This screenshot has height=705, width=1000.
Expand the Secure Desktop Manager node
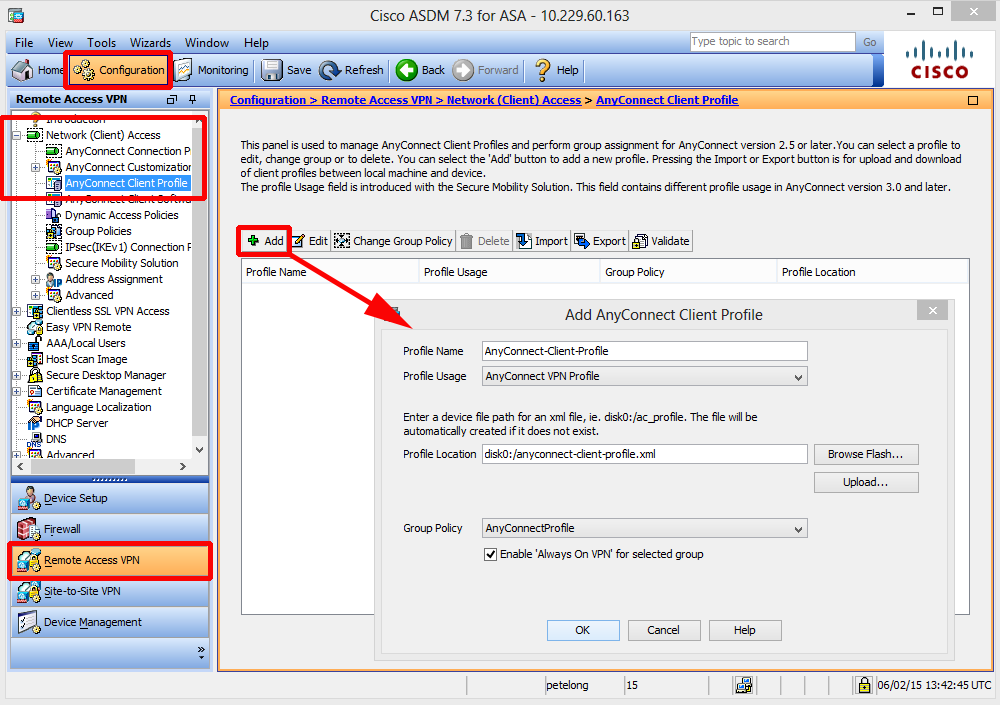point(17,375)
